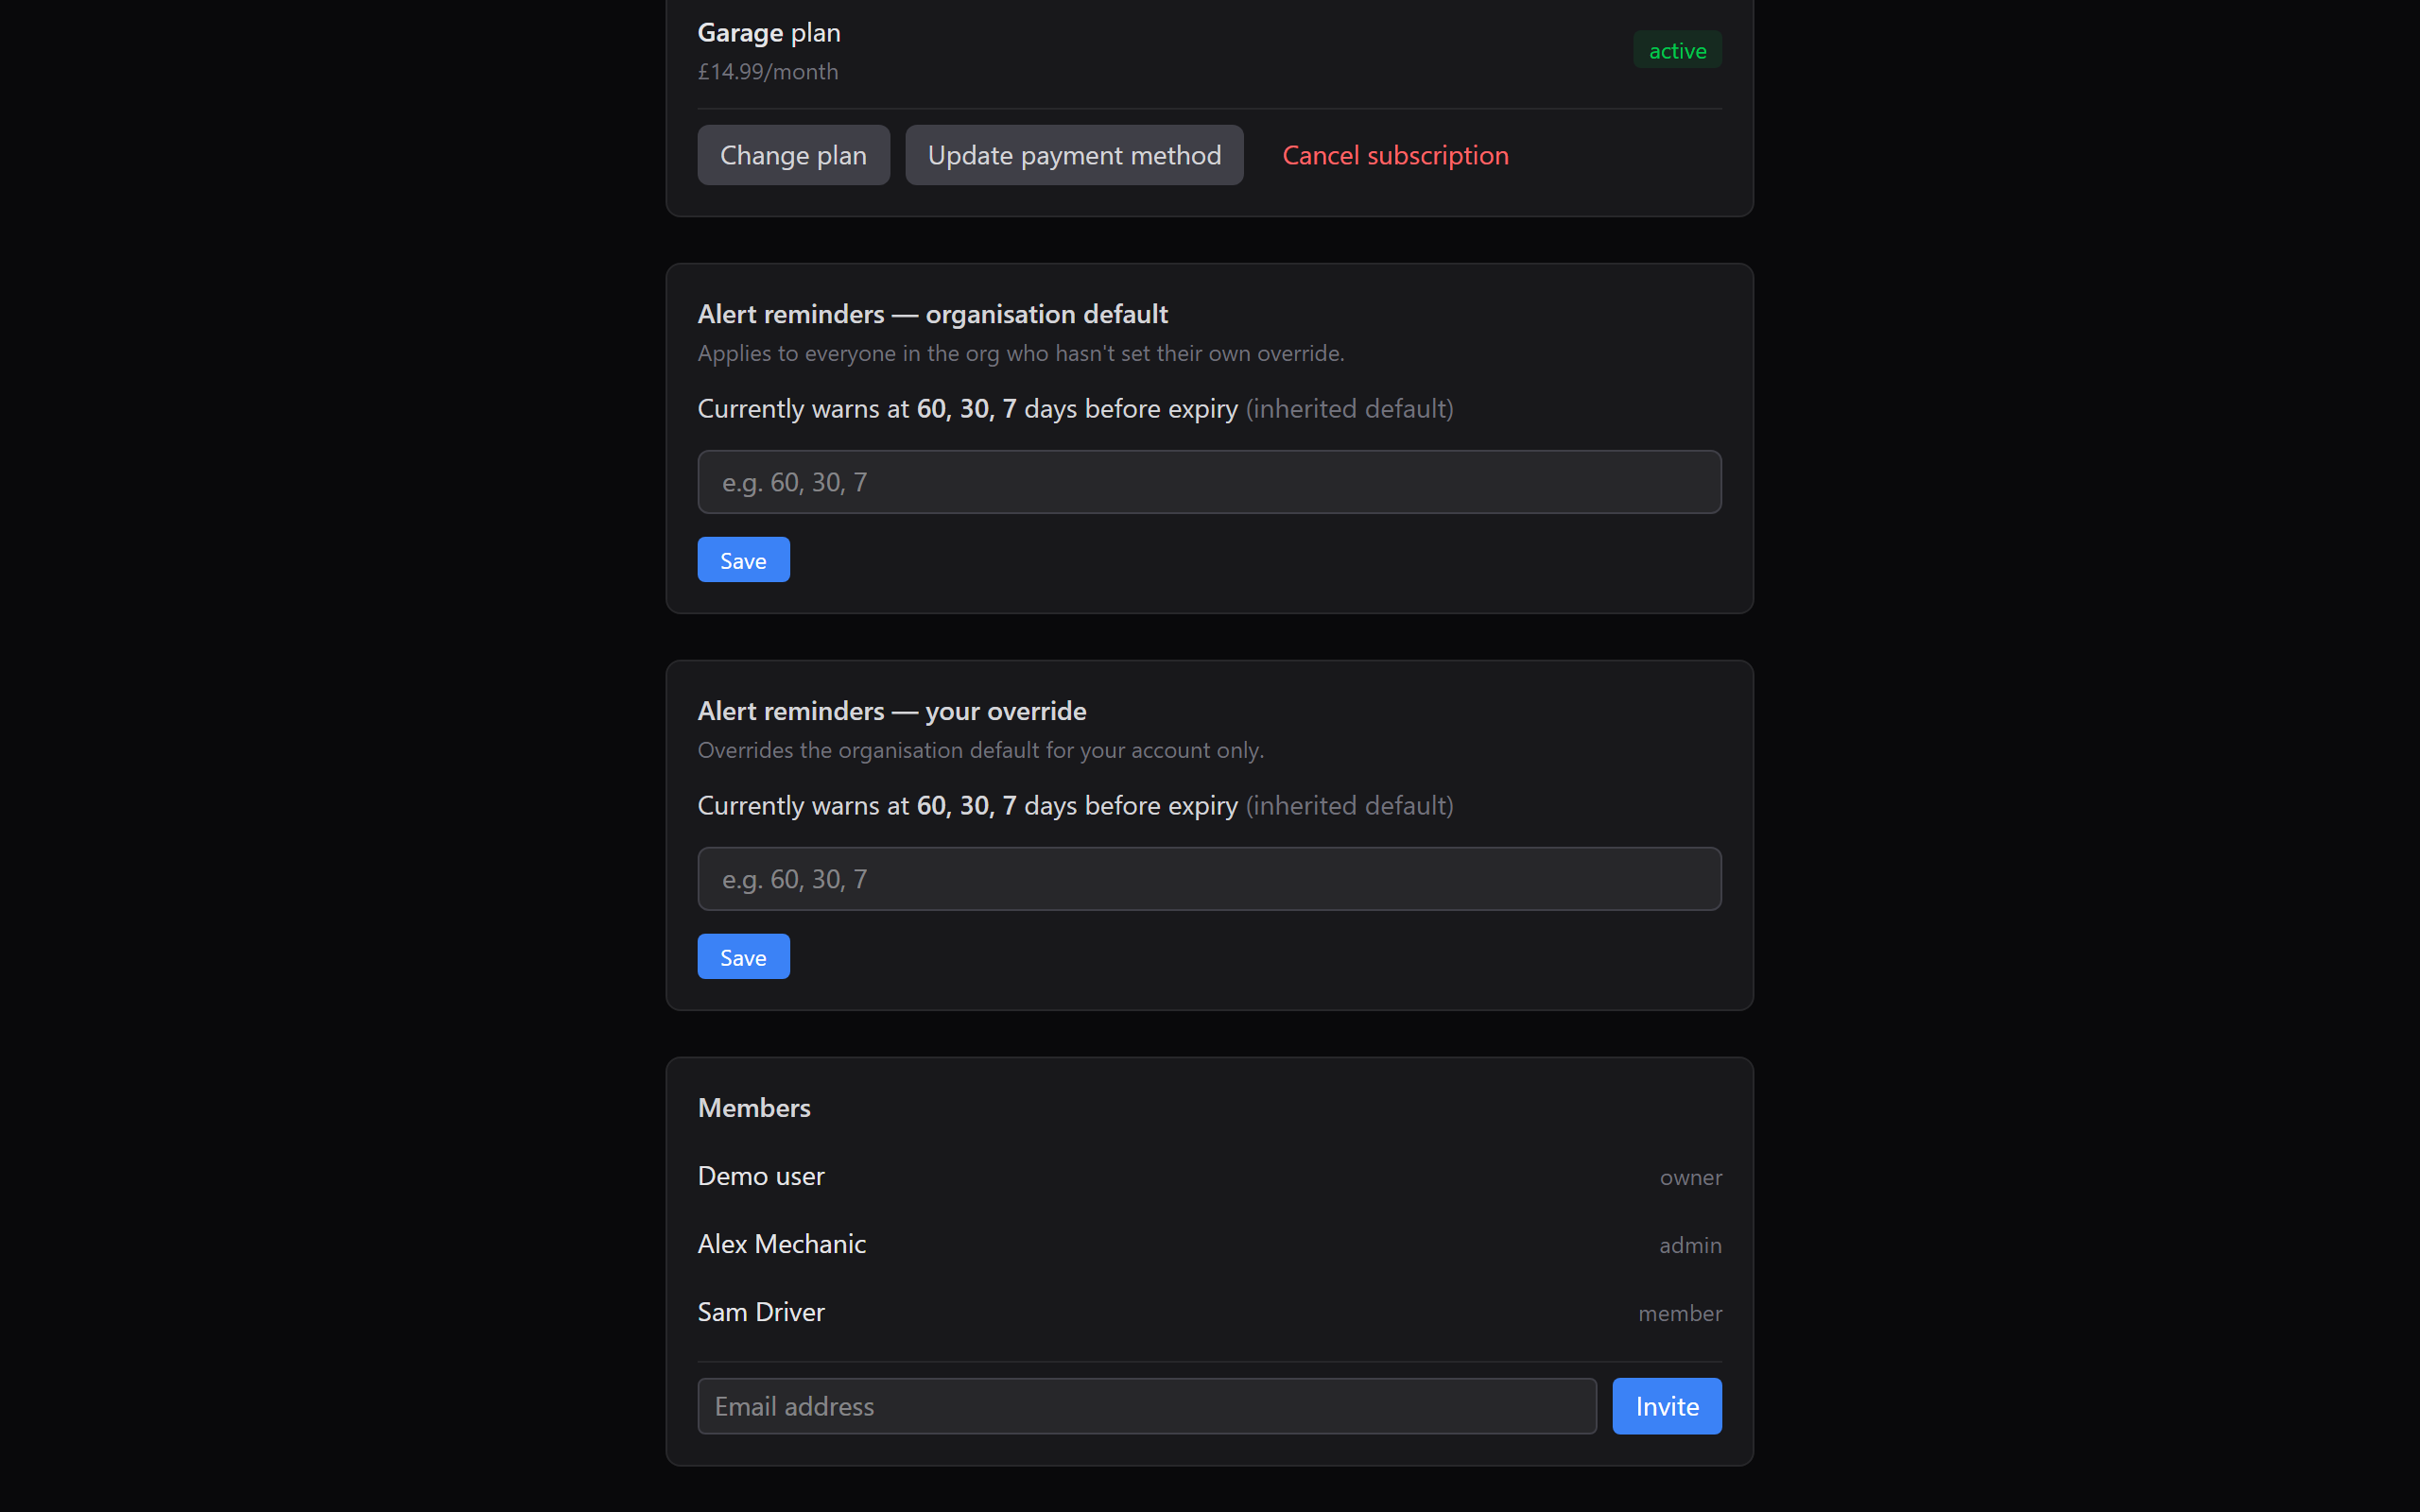The height and width of the screenshot is (1512, 2420).
Task: Focus the email address invite field
Action: 1146,1405
